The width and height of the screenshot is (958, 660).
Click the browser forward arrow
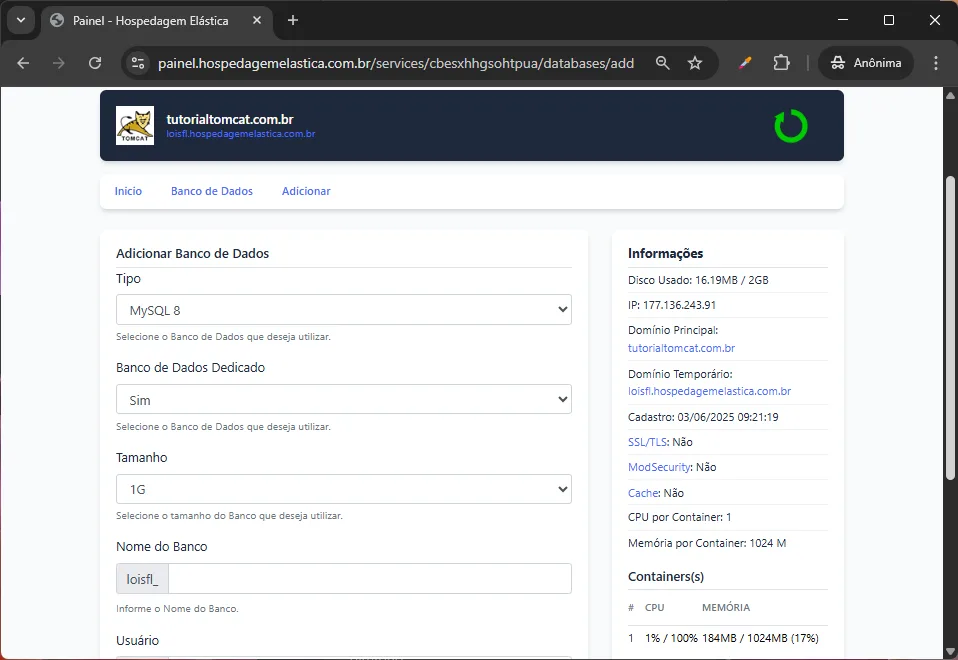point(59,63)
